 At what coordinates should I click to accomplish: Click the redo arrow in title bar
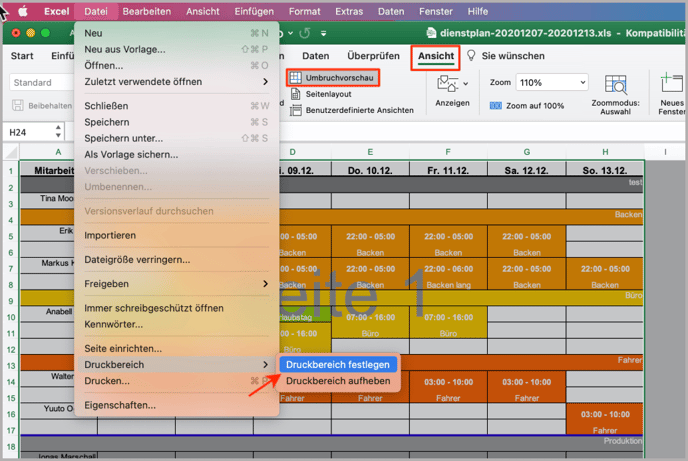[x=305, y=33]
